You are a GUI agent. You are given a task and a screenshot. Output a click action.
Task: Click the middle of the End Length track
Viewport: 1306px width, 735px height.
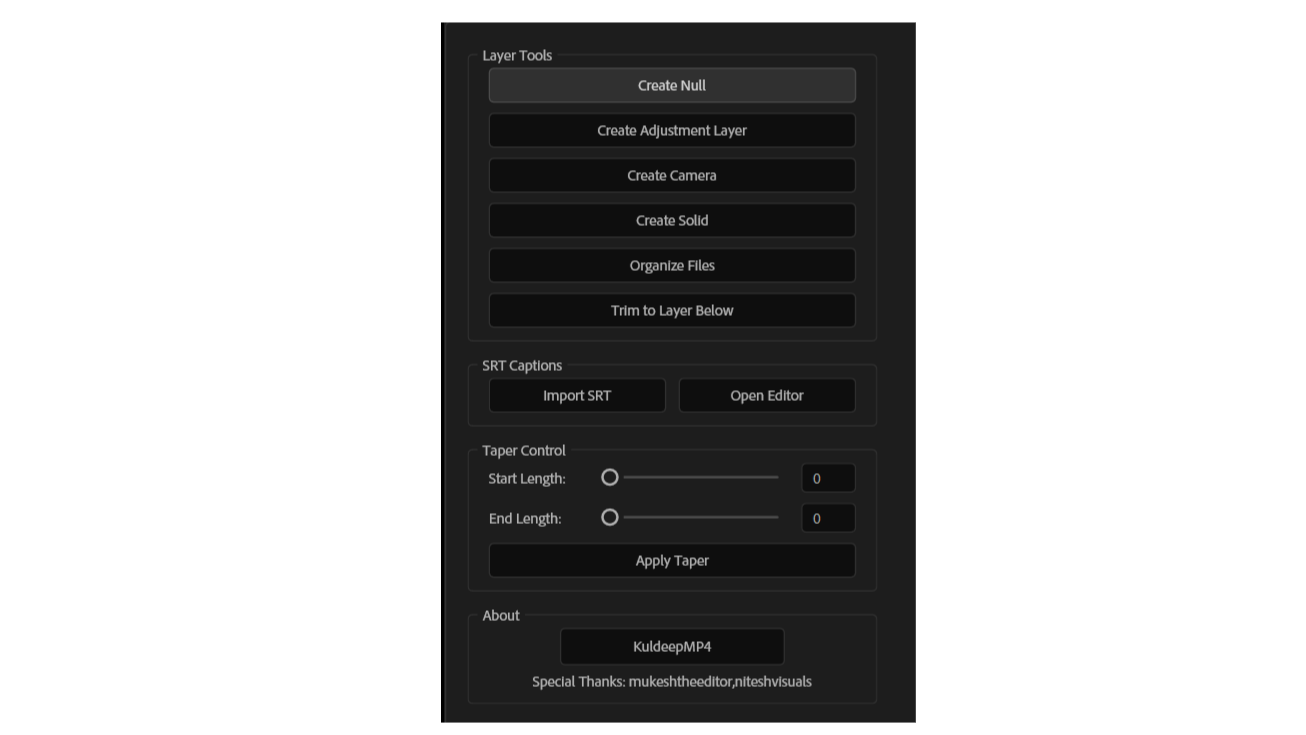click(x=700, y=518)
